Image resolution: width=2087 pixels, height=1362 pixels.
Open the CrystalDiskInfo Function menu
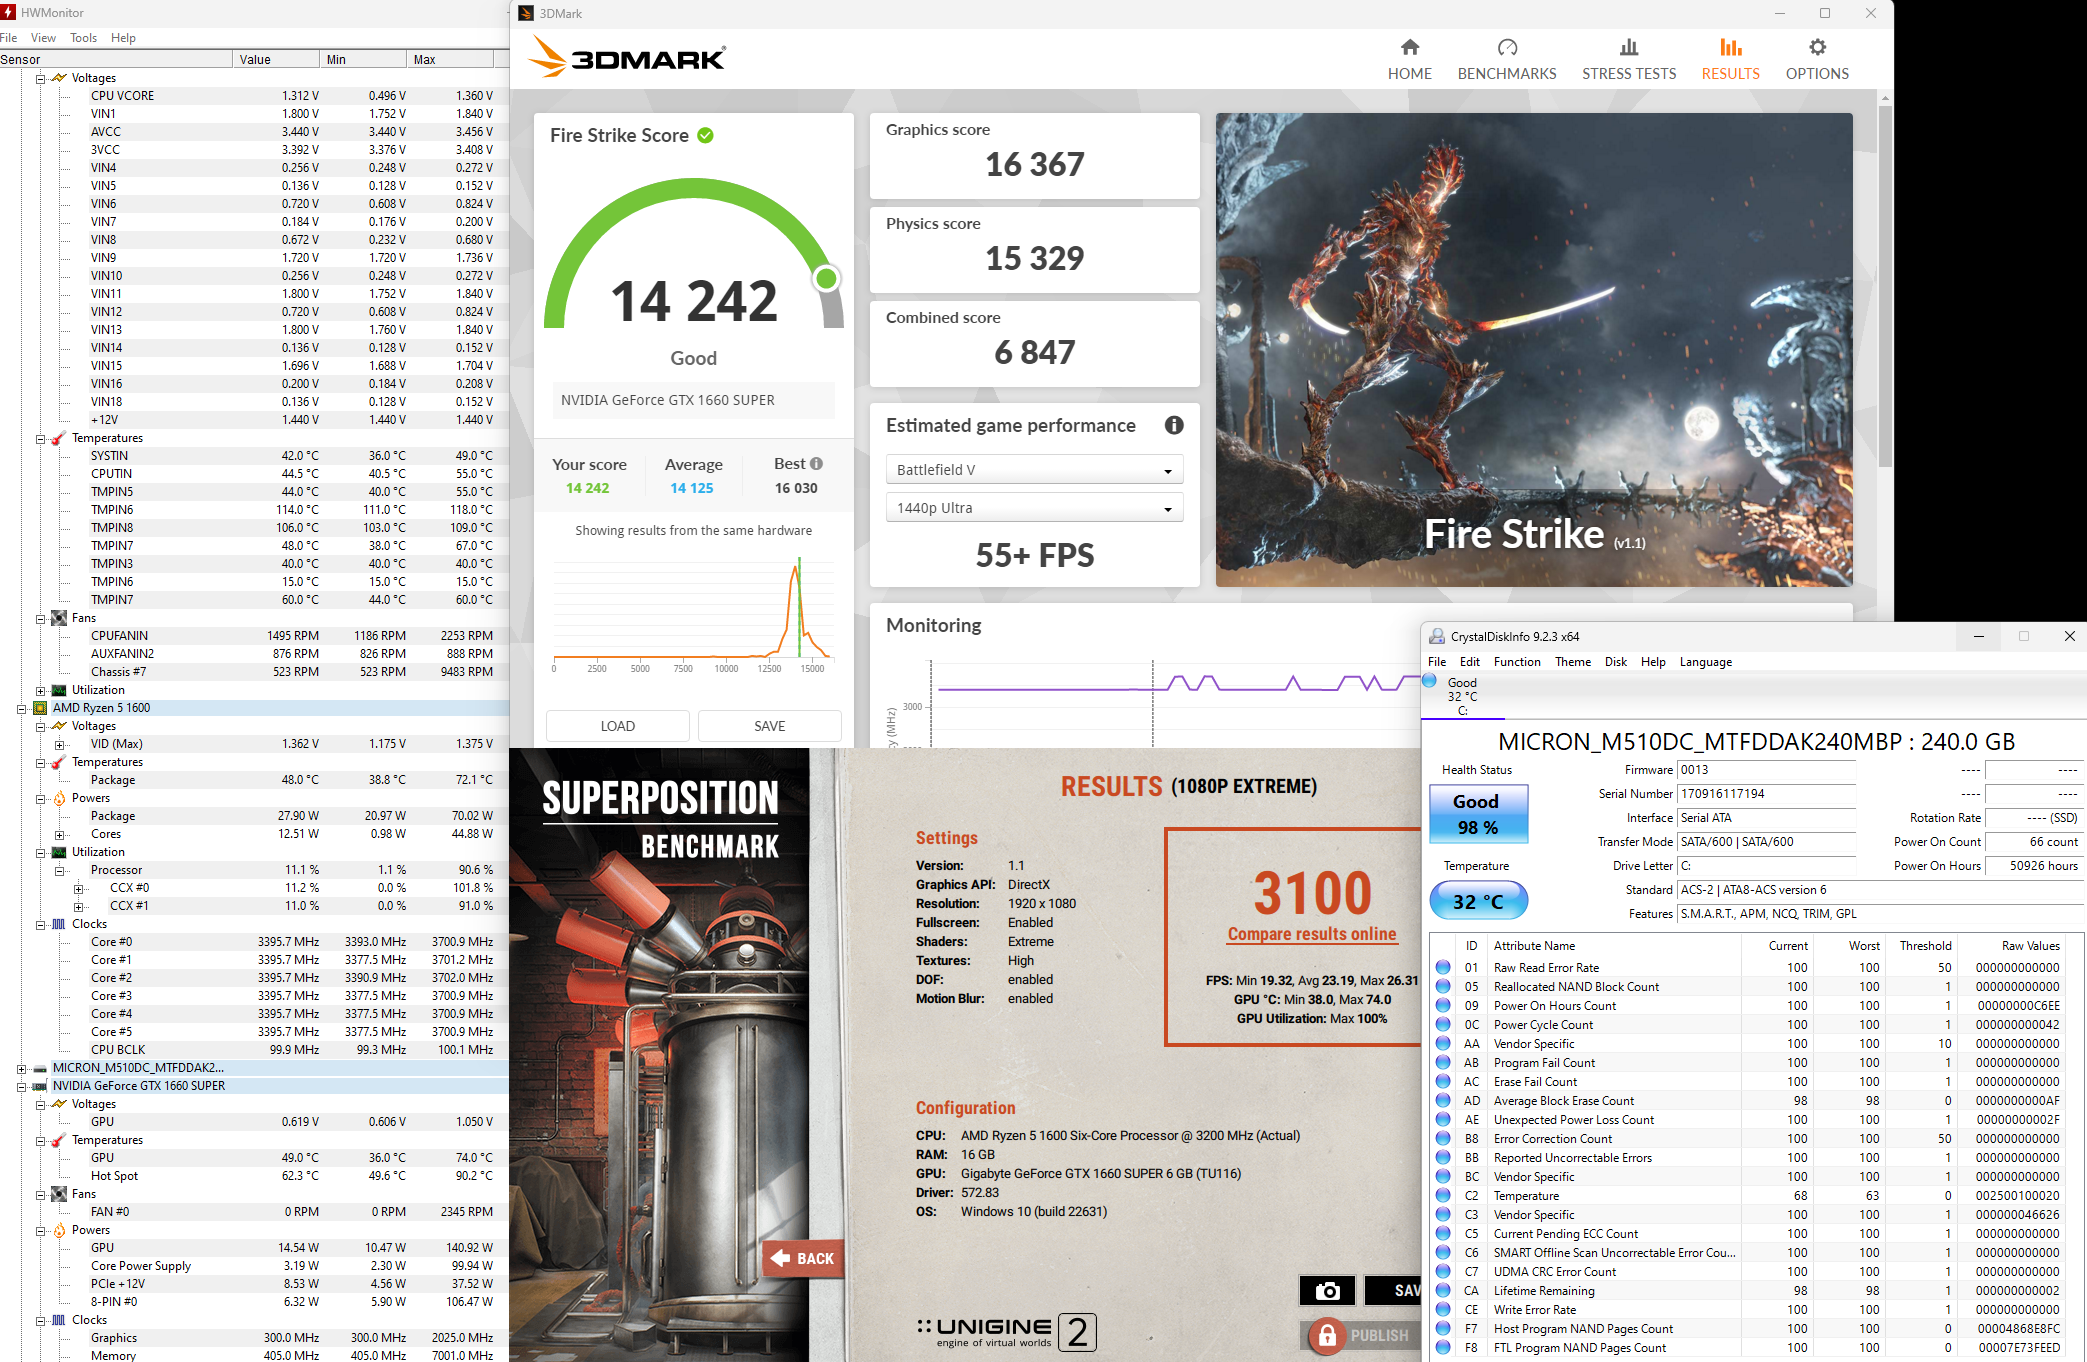click(x=1516, y=662)
